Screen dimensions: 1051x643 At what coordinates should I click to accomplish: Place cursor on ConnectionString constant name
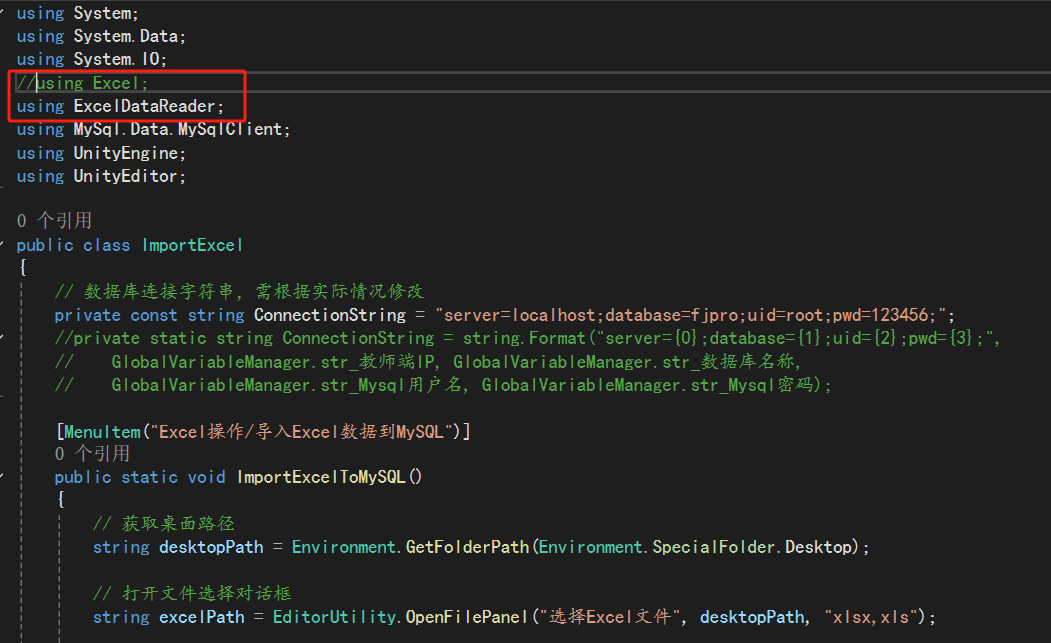330,314
